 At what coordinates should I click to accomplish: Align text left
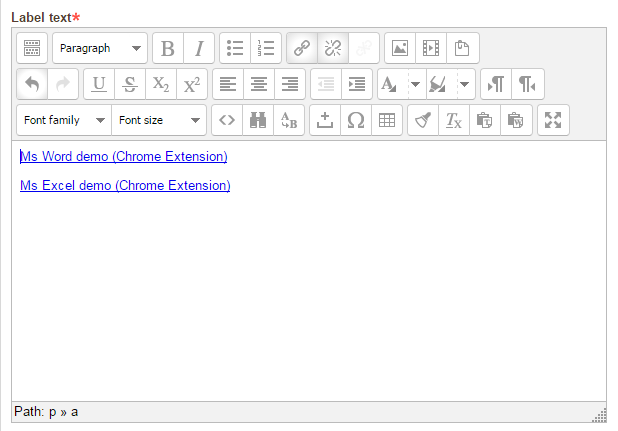click(x=228, y=84)
